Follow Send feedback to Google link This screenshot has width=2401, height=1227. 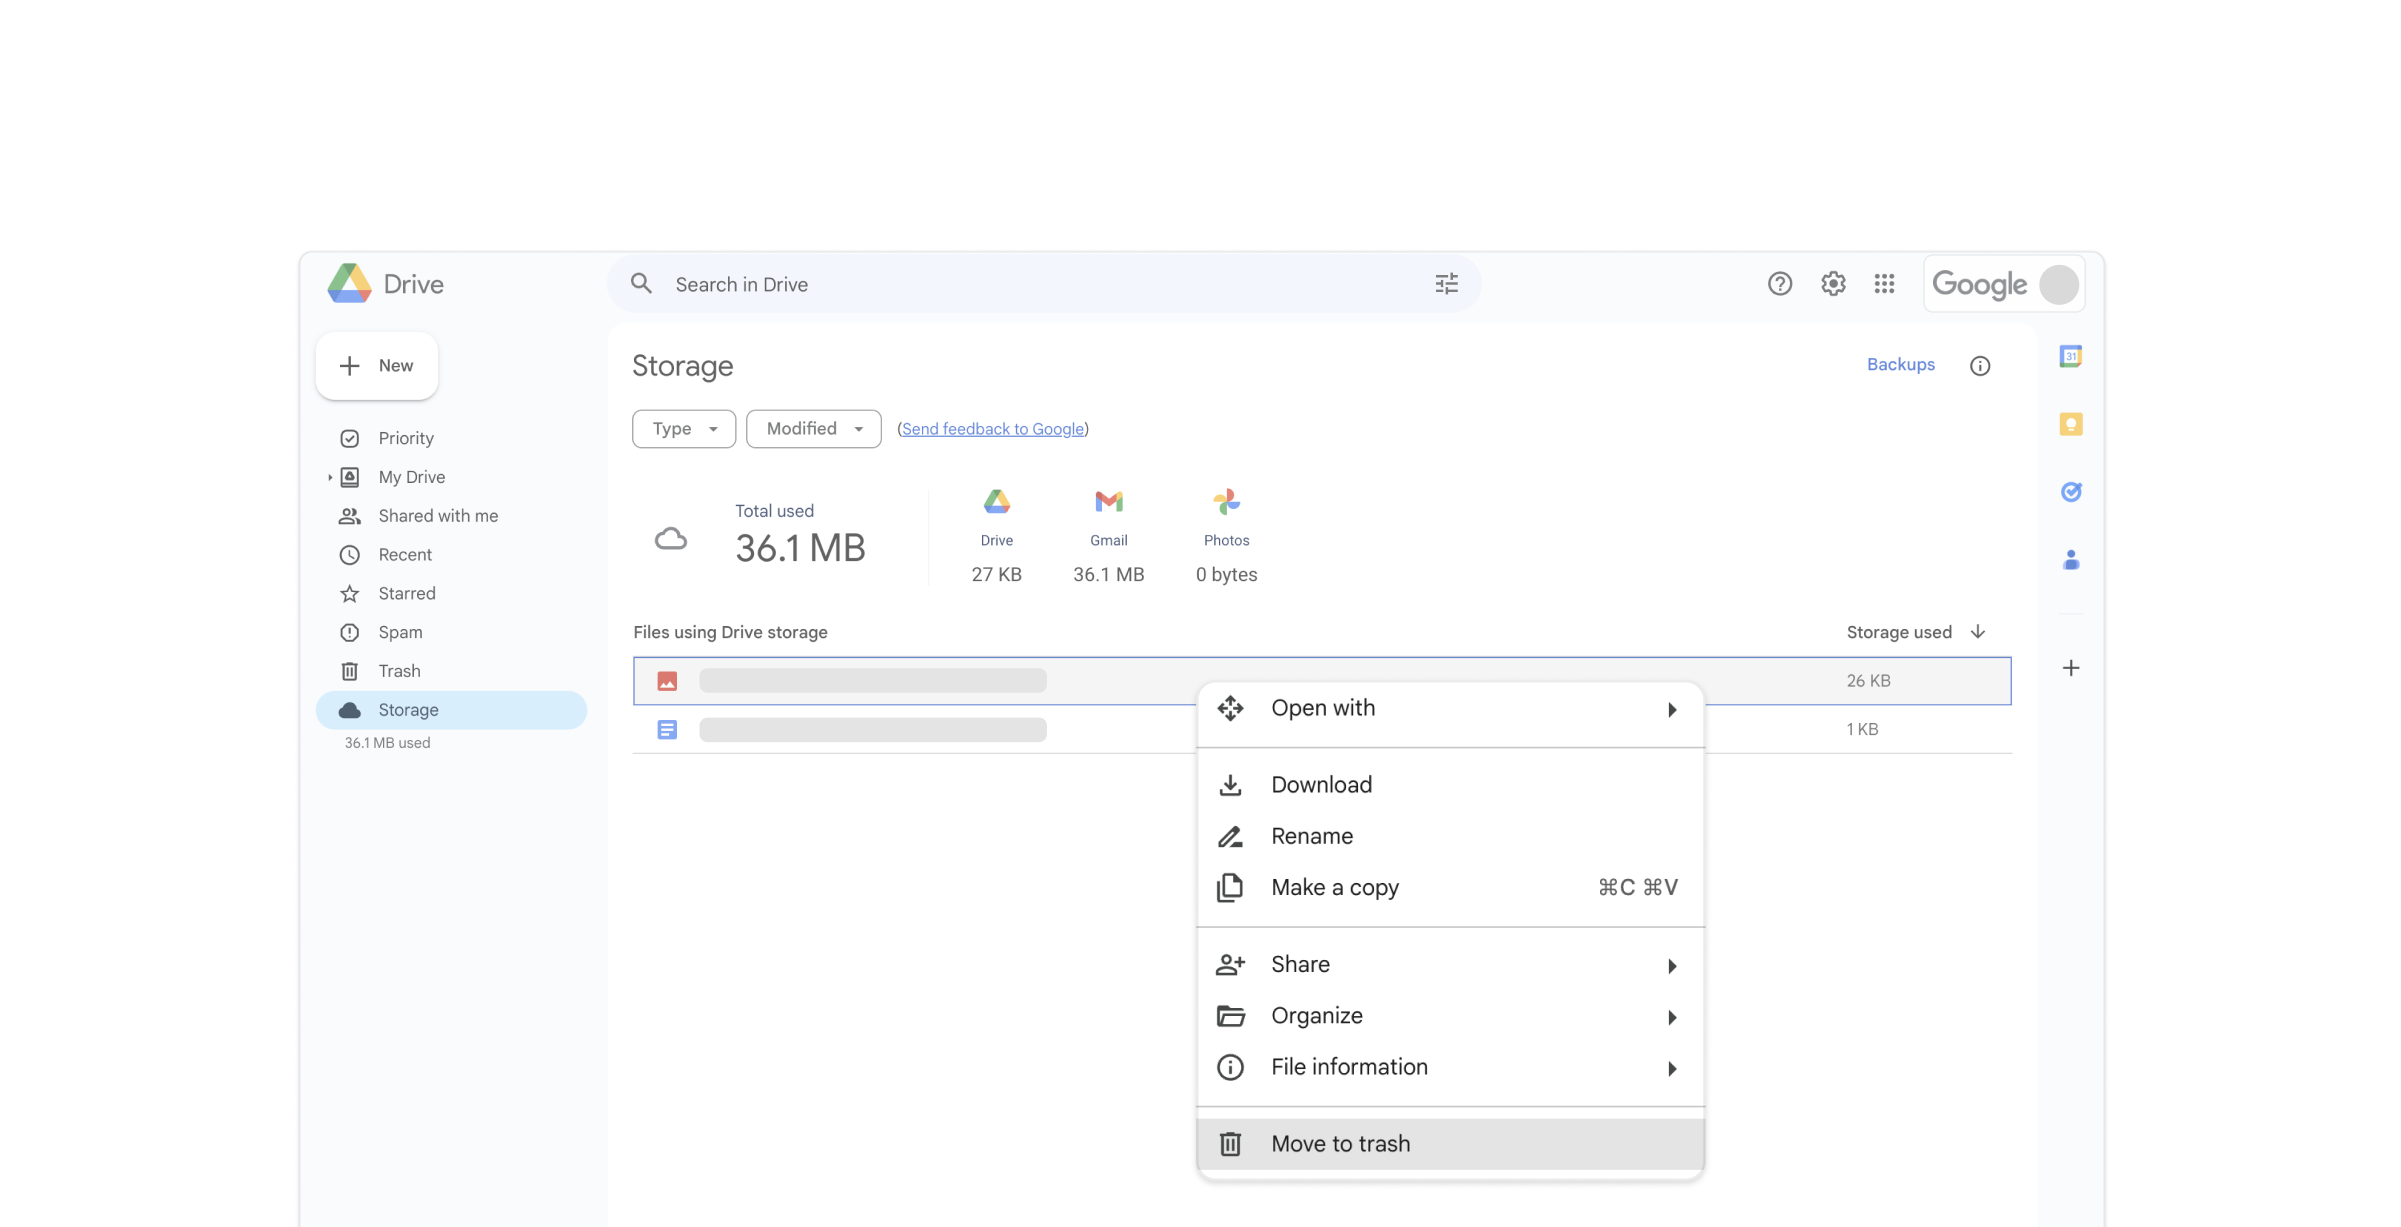tap(992, 429)
